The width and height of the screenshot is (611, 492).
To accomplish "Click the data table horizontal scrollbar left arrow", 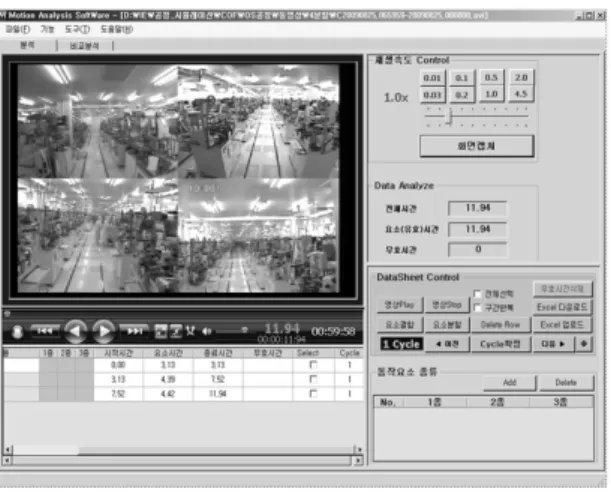I will [x=7, y=450].
